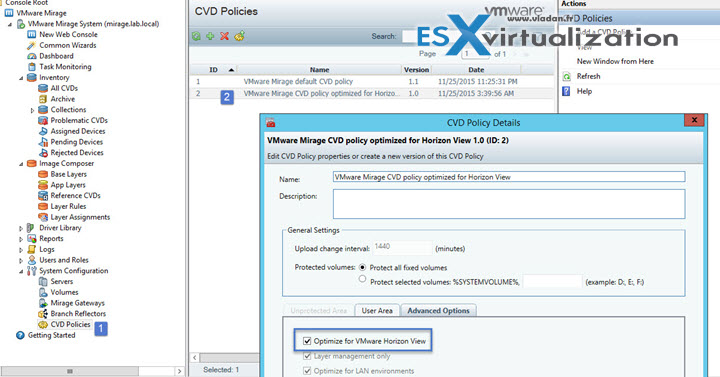
Task: Collapse VMware Mirage System node
Action: [x=10, y=24]
